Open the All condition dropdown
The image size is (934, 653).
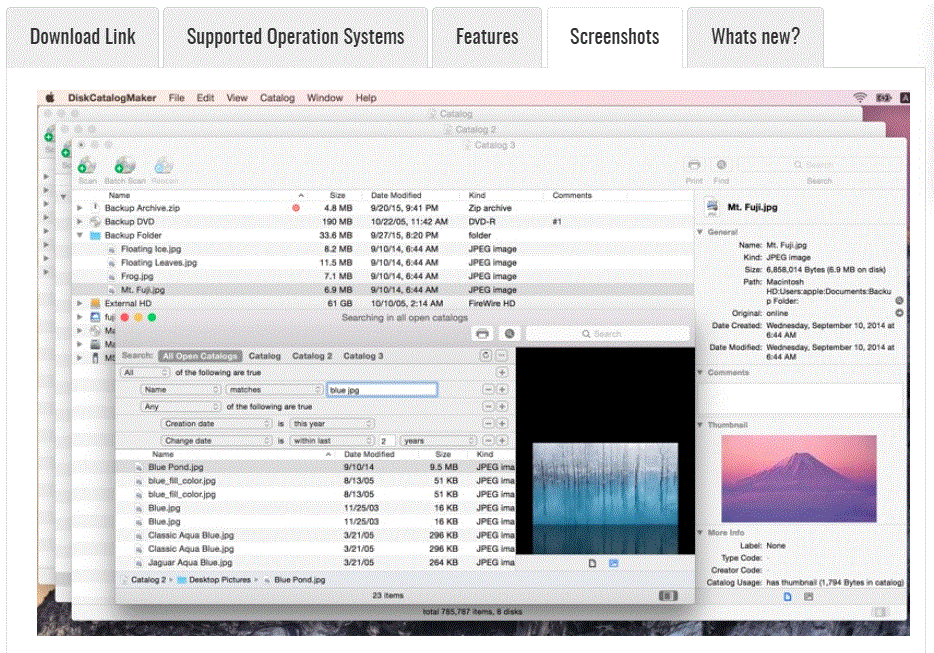[x=145, y=372]
